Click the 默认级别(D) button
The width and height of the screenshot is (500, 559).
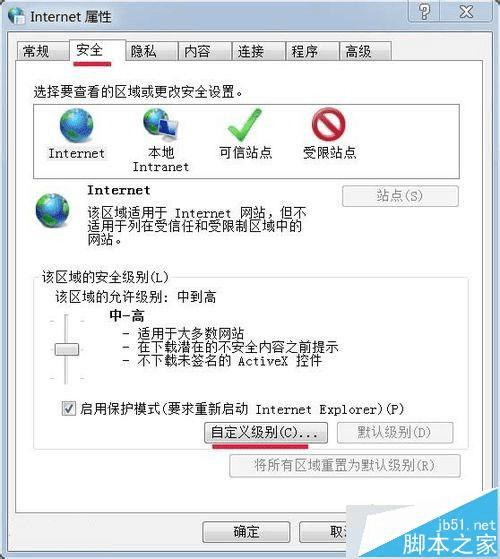[395, 433]
